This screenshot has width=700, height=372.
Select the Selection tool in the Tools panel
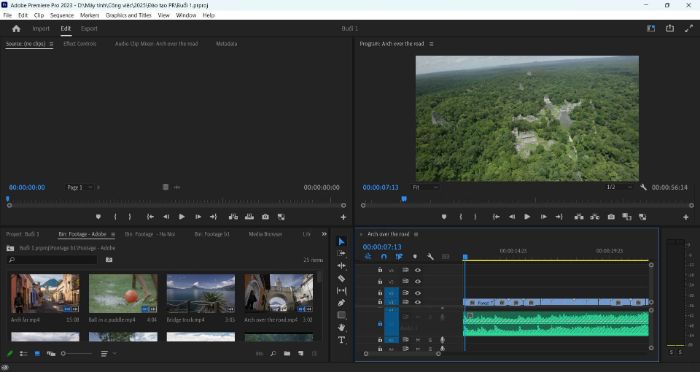[342, 242]
